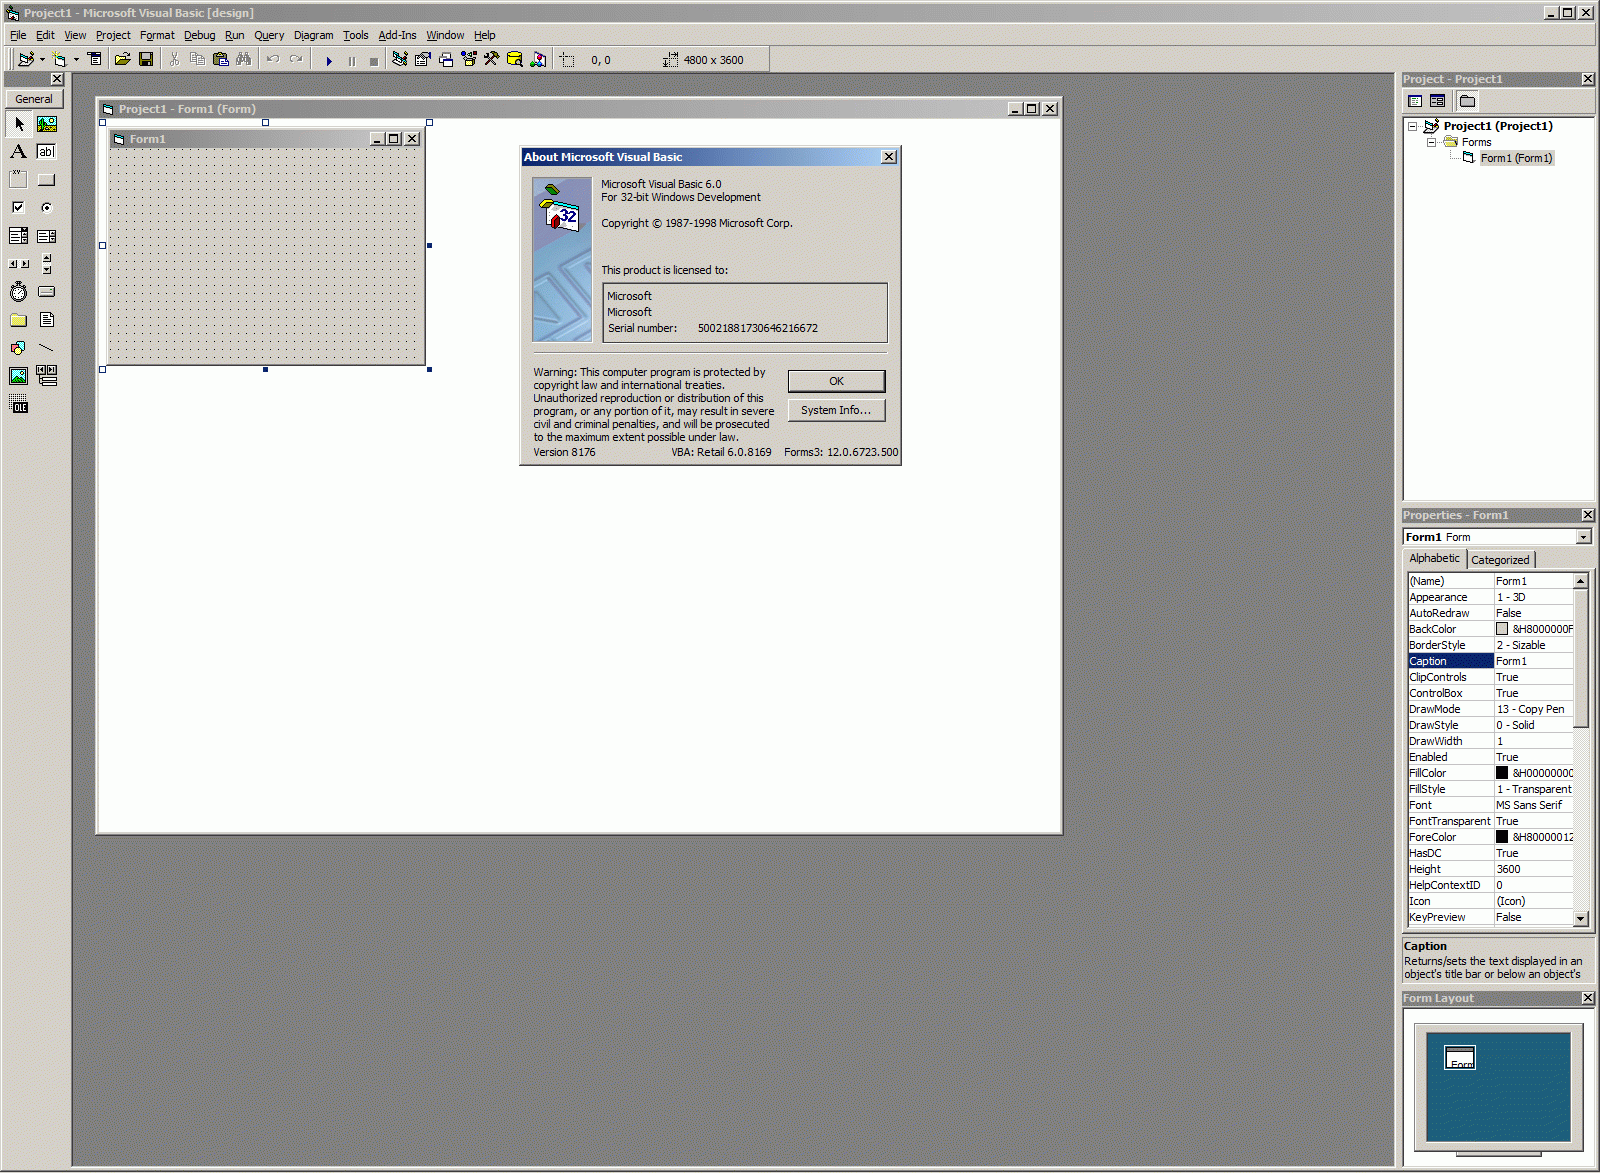Select the PictureBox control tool

(x=47, y=124)
